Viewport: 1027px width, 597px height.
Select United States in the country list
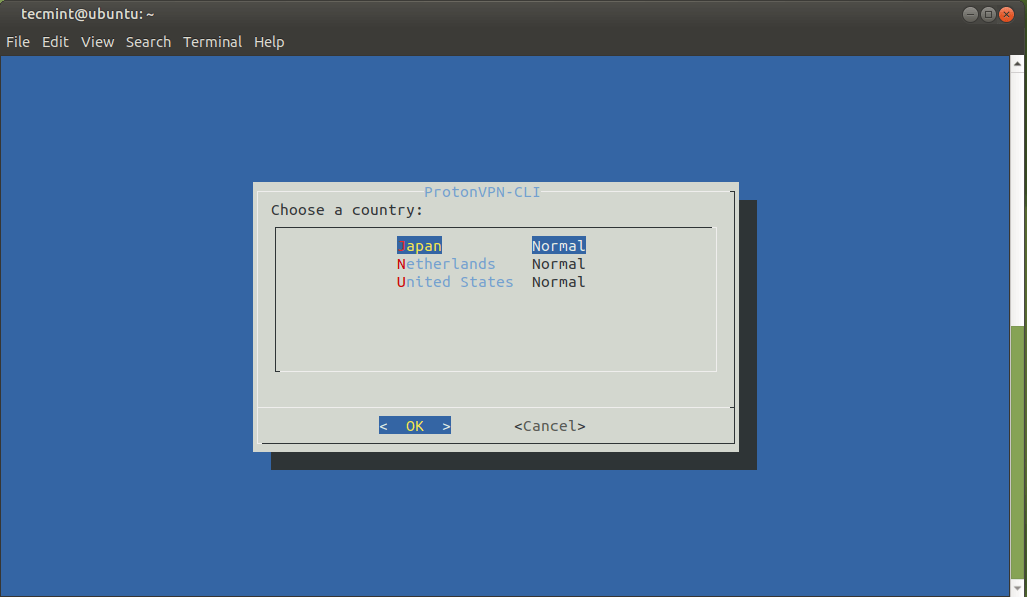click(x=455, y=282)
